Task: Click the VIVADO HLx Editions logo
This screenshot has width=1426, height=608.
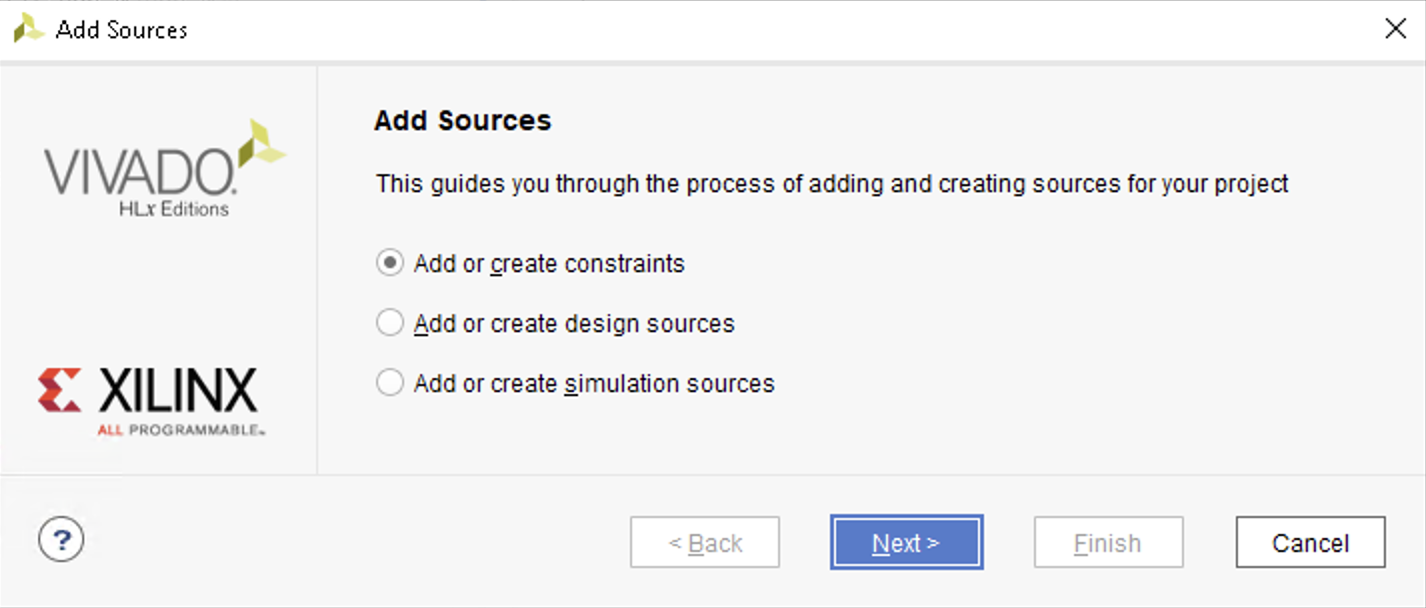Action: click(x=163, y=169)
